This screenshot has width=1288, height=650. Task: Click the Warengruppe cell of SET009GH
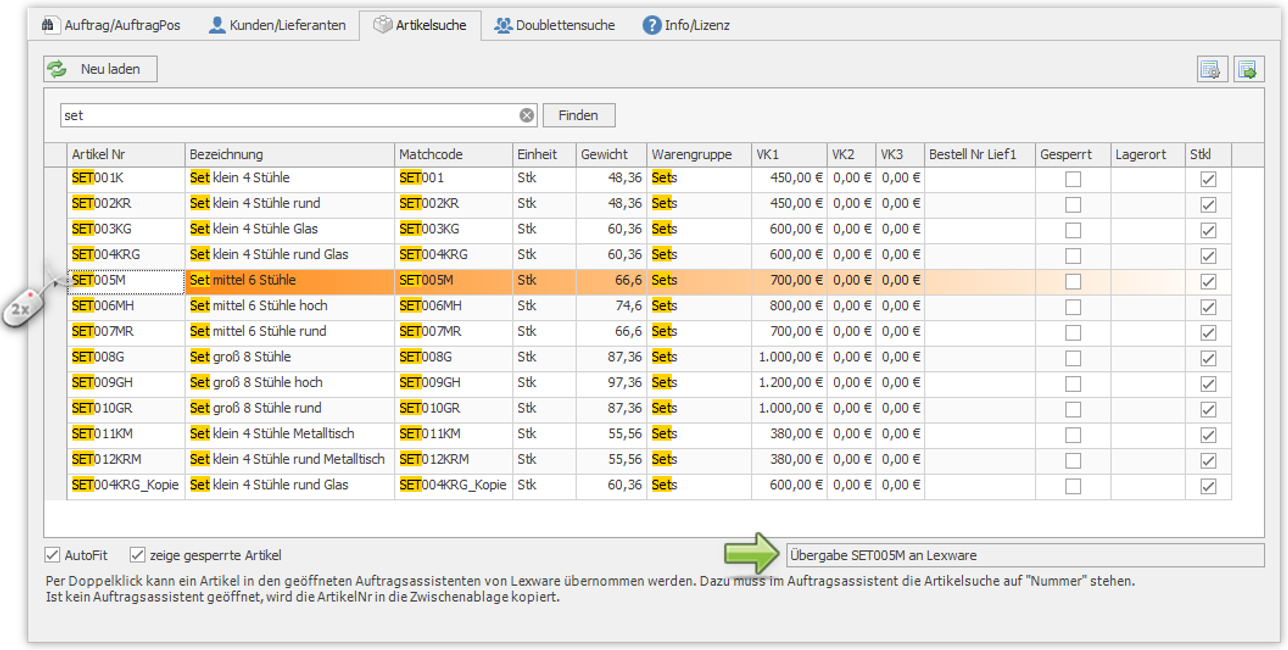pyautogui.click(x=699, y=383)
